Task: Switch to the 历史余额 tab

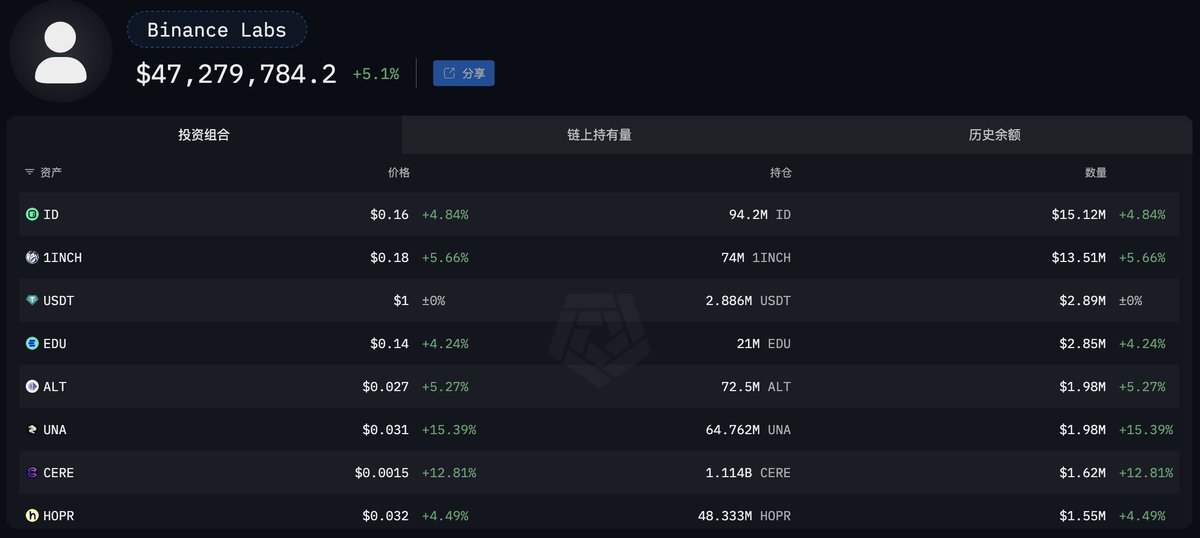Action: pos(994,134)
